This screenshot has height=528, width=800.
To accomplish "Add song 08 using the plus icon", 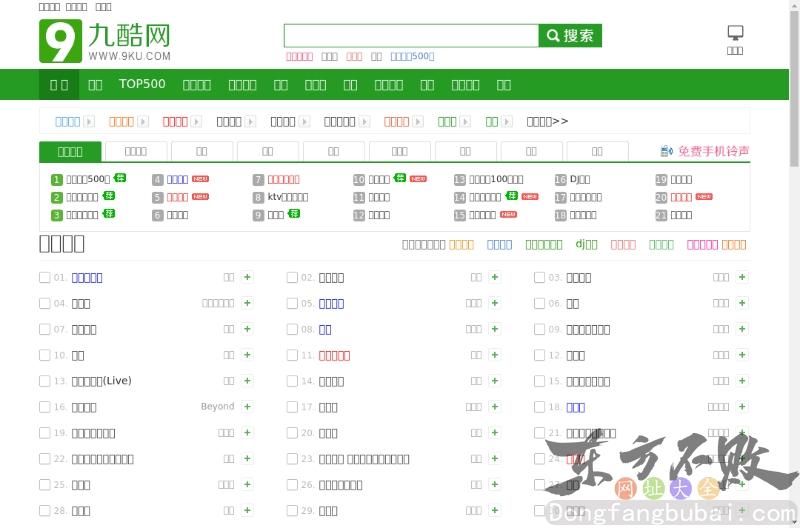I will click(494, 329).
